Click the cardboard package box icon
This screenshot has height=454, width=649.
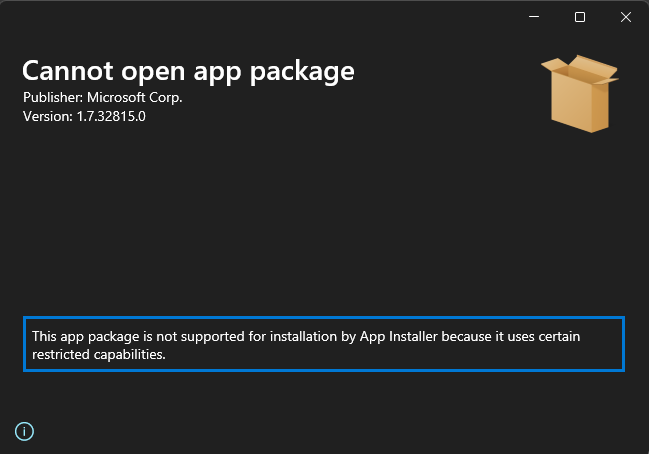click(580, 93)
